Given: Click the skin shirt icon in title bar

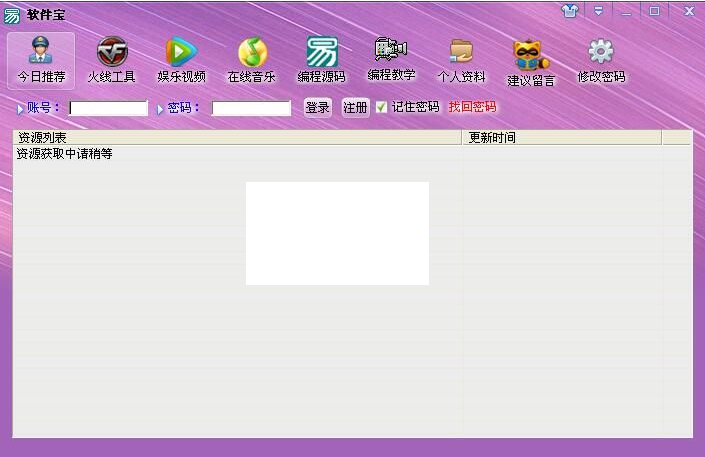Looking at the screenshot, I should pos(570,11).
